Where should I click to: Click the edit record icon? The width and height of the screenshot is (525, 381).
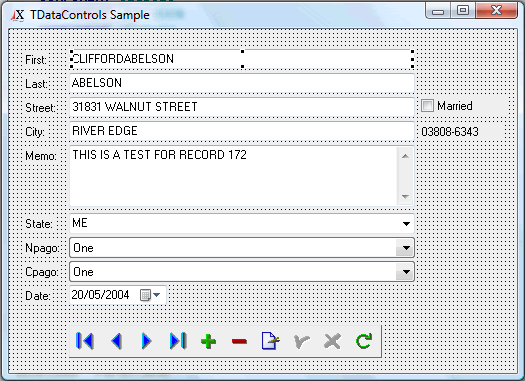coord(271,341)
